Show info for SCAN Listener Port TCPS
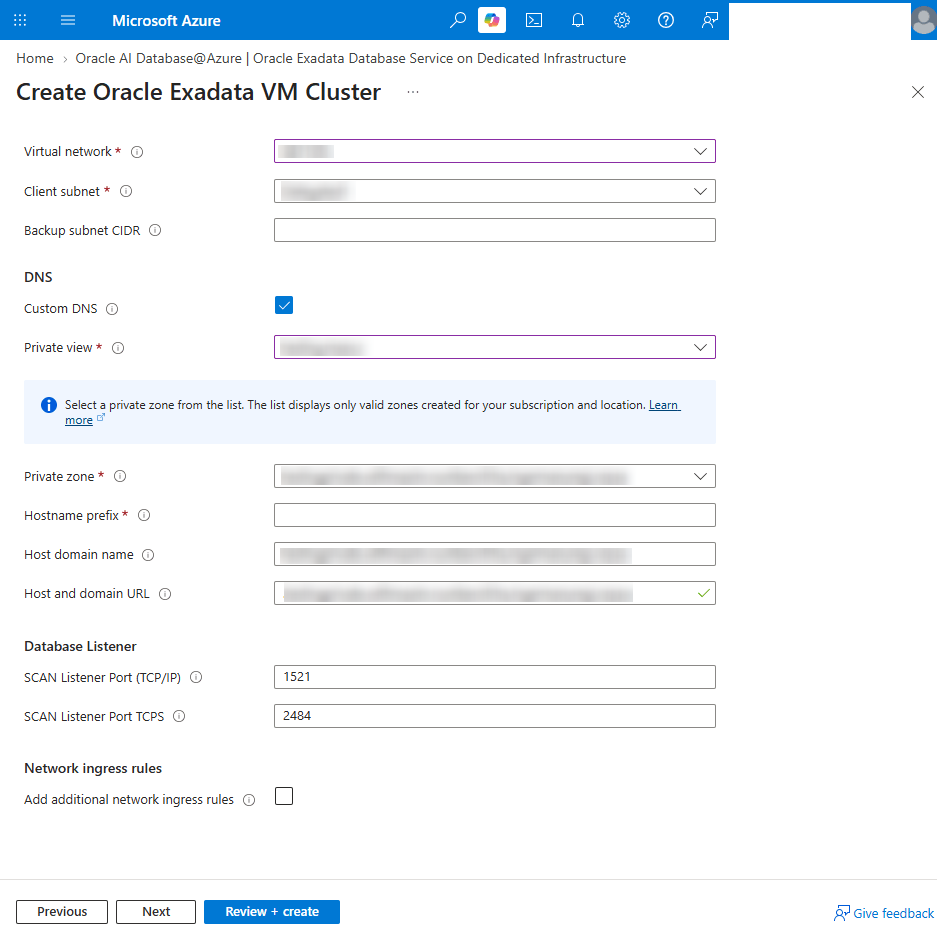This screenshot has width=937, height=943. [x=179, y=716]
